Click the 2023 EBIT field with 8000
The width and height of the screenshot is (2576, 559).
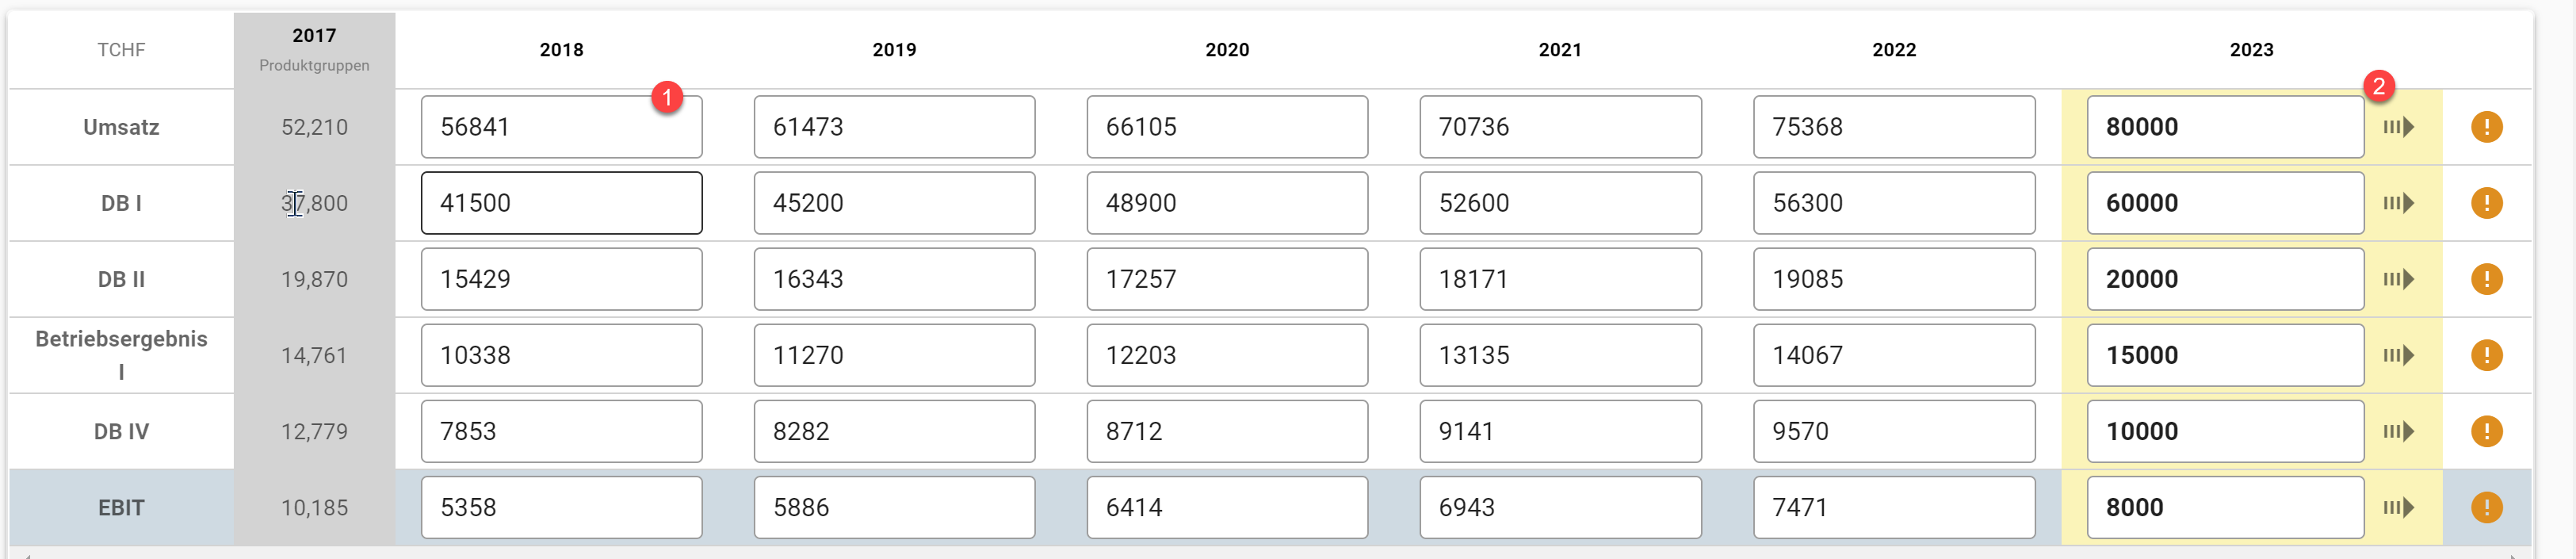pos(2225,507)
